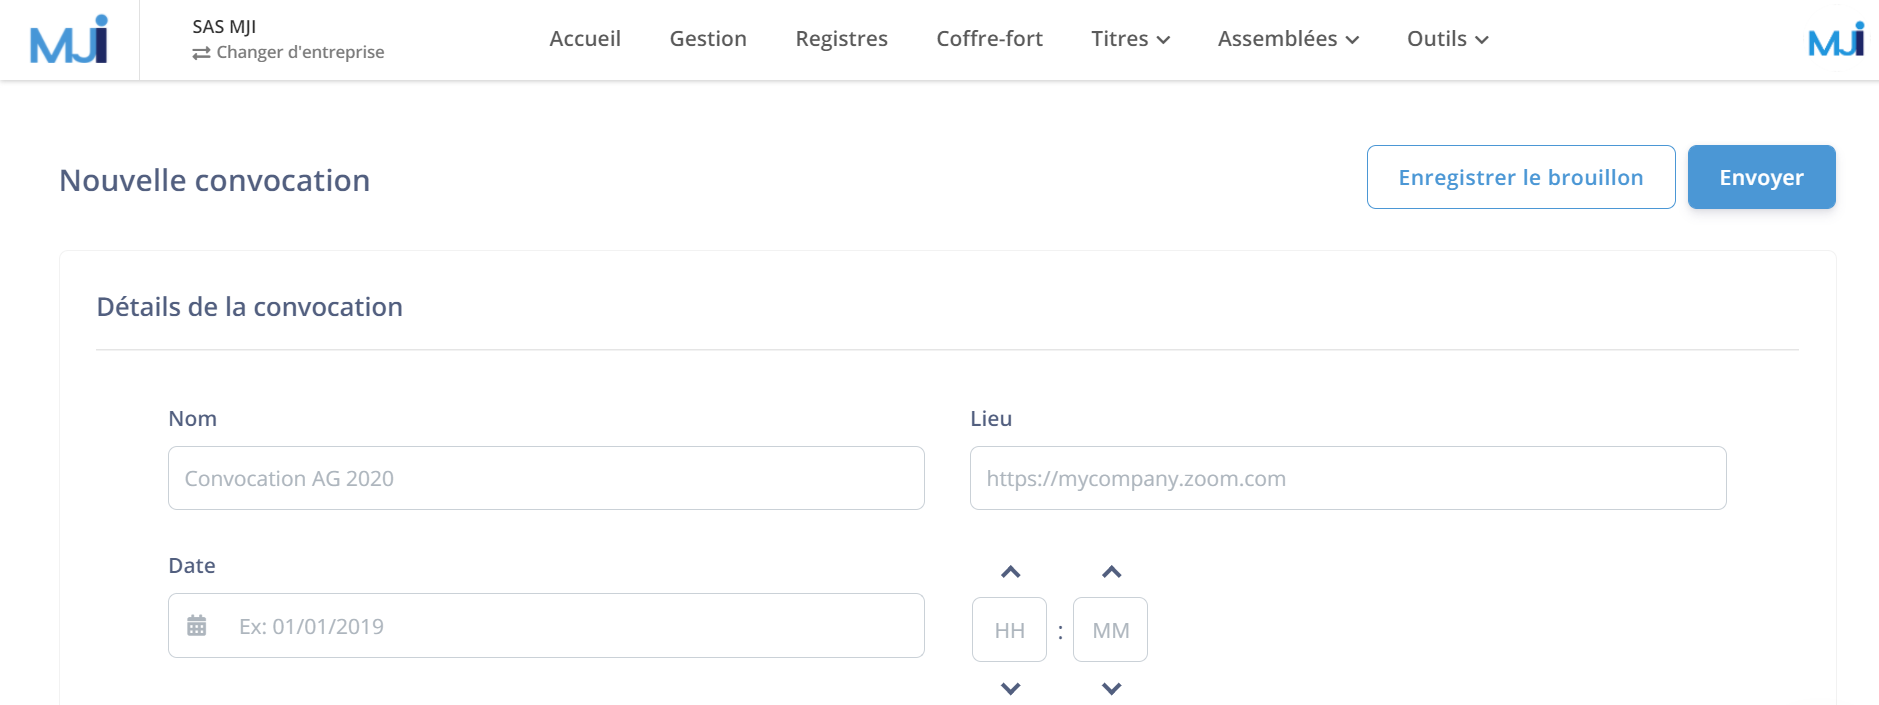Focus the Lieu text field

[x=1347, y=478]
